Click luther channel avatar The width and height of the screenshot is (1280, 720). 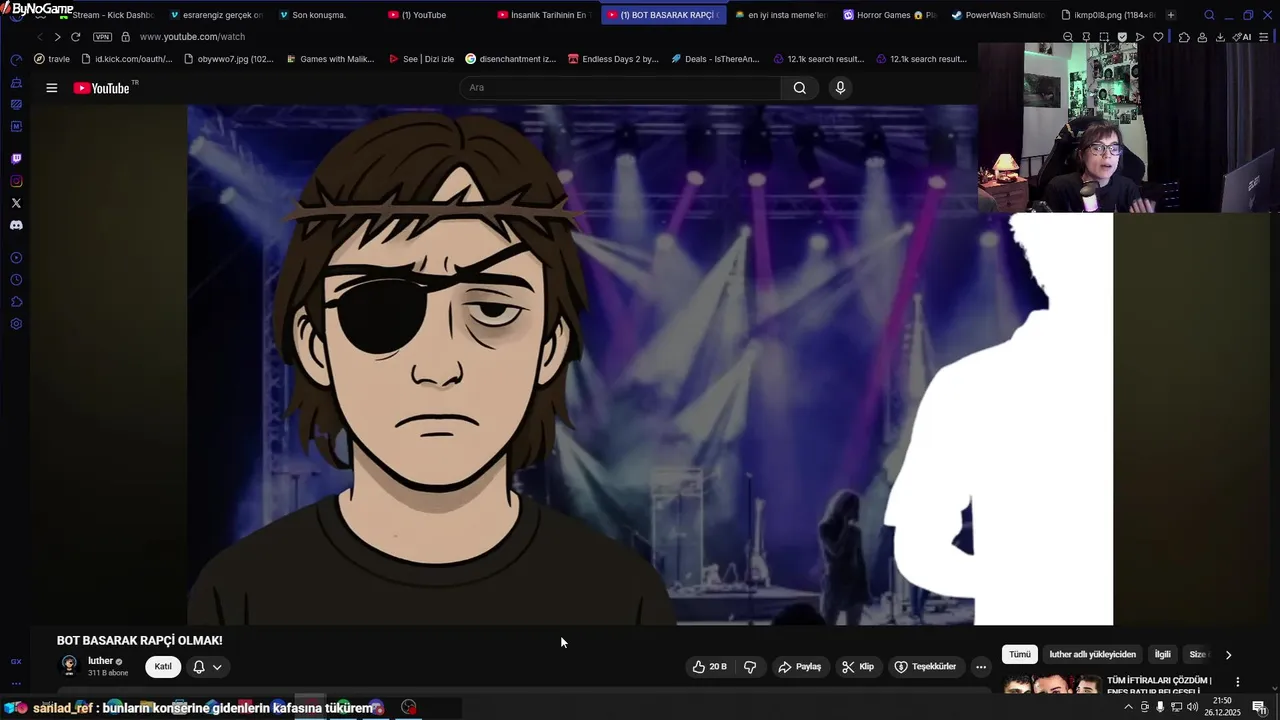69,665
